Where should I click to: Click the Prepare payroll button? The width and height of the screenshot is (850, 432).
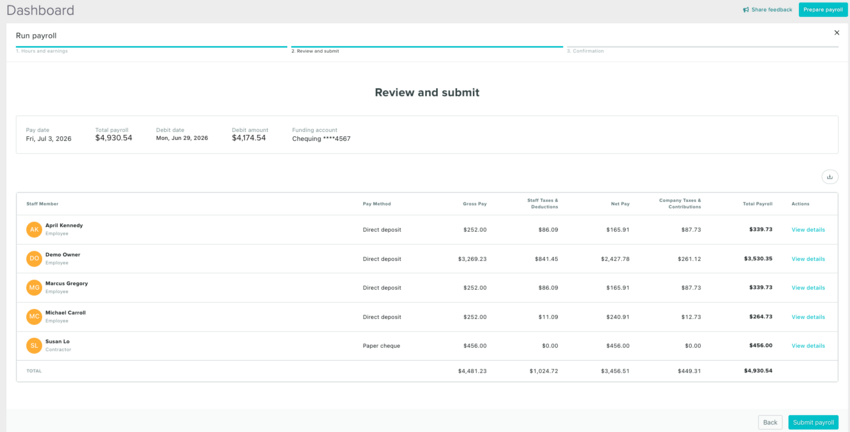point(823,10)
